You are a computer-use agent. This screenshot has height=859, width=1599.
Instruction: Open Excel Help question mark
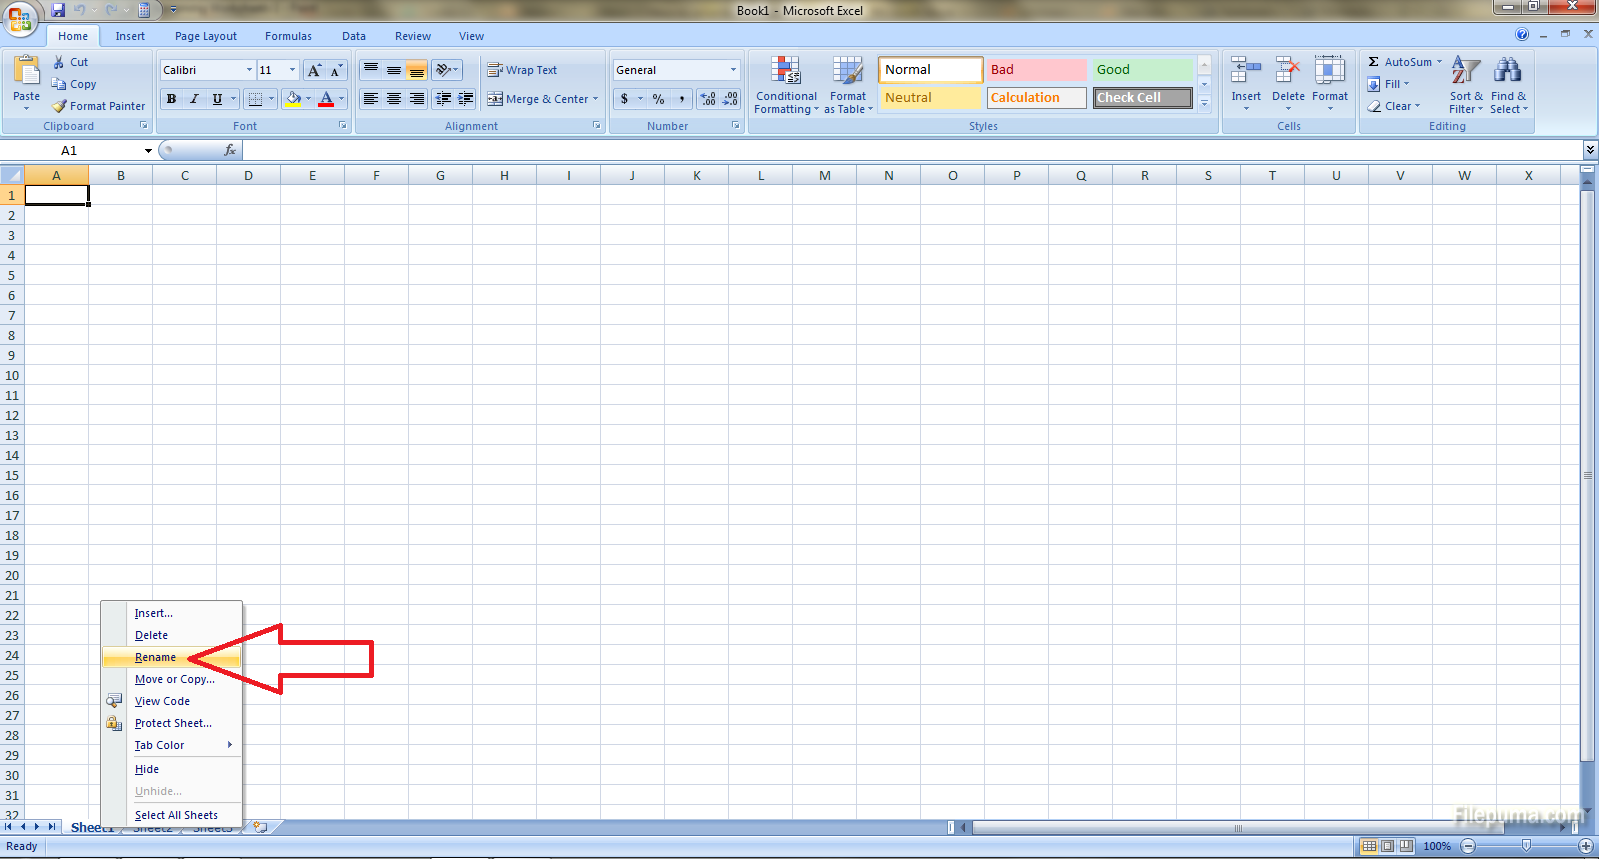[1522, 34]
